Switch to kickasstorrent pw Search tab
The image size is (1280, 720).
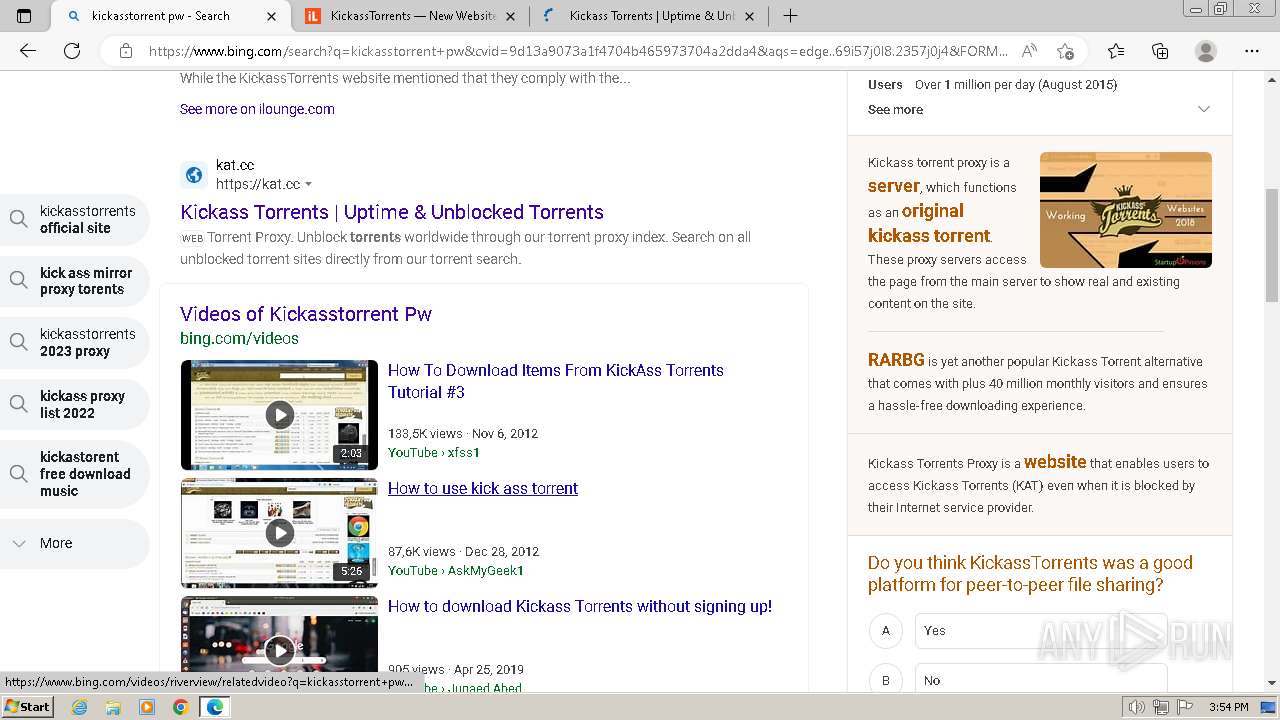(x=170, y=16)
